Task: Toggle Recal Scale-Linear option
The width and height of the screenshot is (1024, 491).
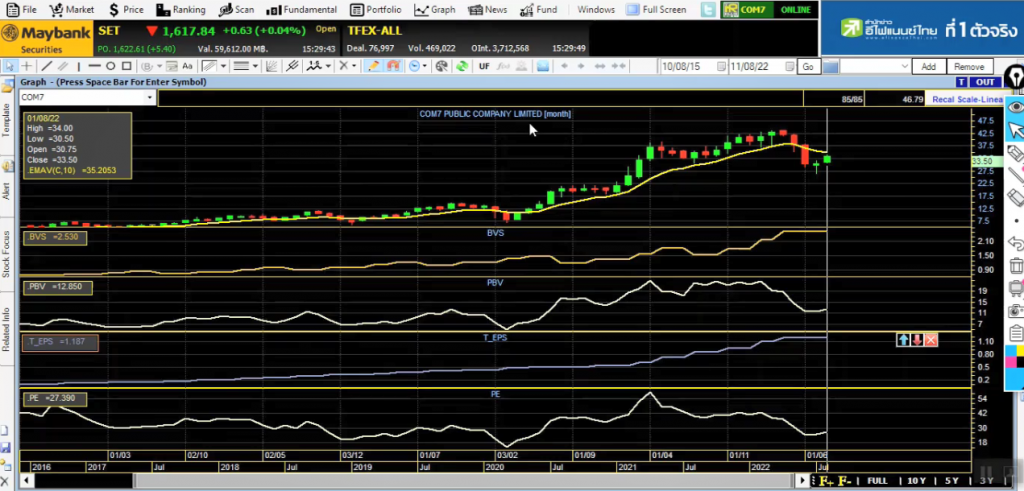Action: pos(967,99)
